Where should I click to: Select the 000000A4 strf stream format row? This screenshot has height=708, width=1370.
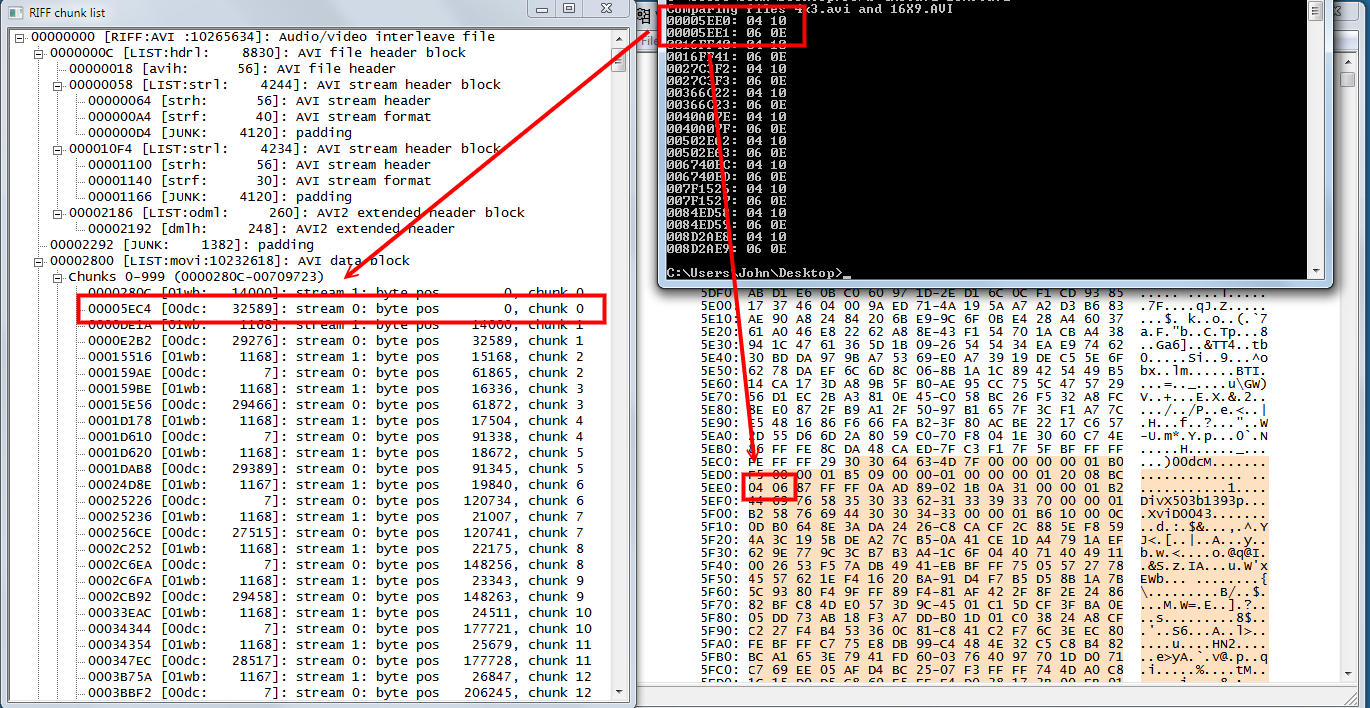259,117
